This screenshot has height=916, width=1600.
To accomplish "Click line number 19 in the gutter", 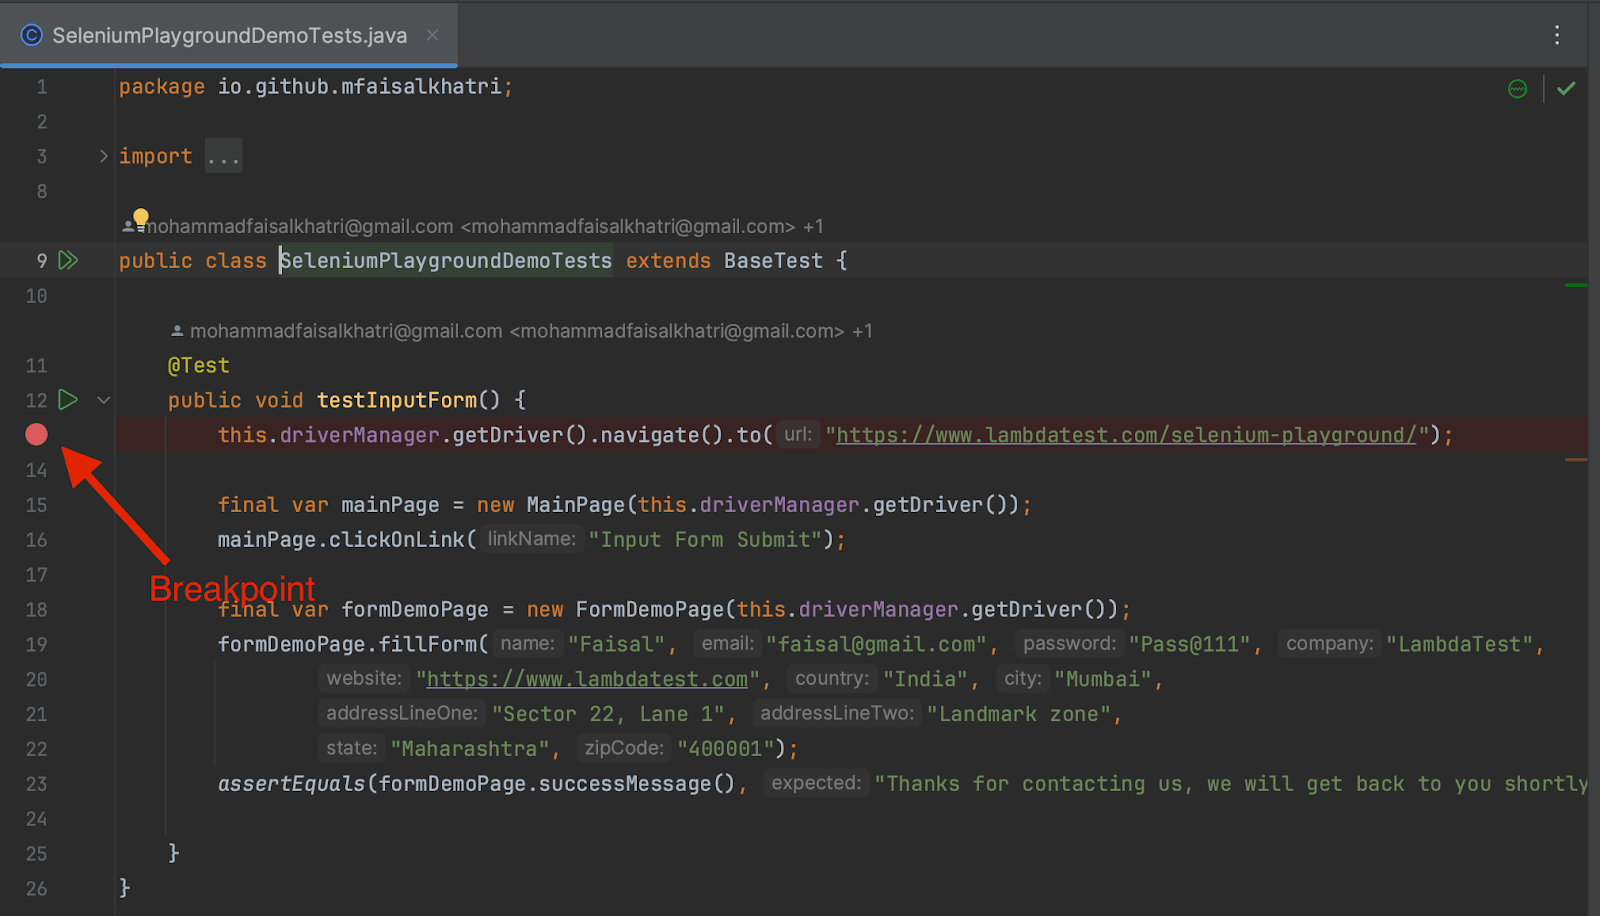I will [x=36, y=644].
